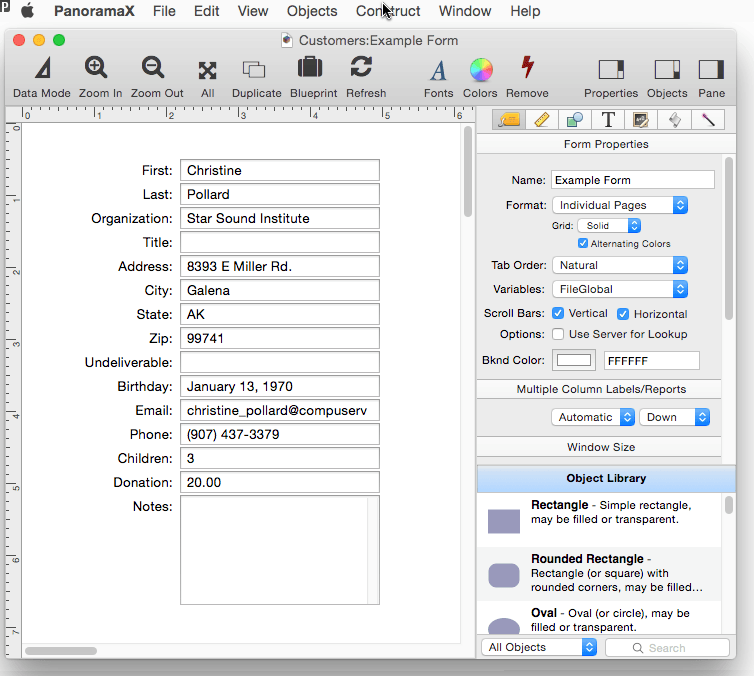Toggle the Objects panel icon
This screenshot has width=754, height=676.
pyautogui.click(x=667, y=70)
